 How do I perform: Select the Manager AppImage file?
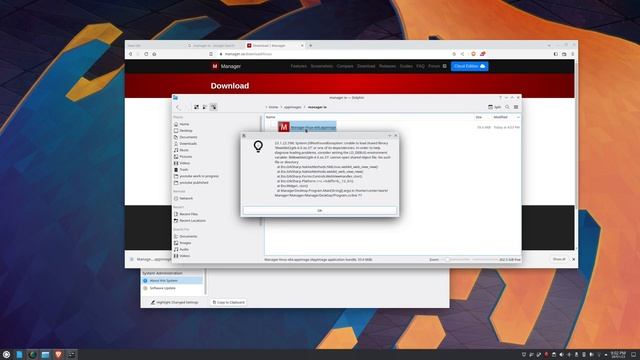(307, 127)
